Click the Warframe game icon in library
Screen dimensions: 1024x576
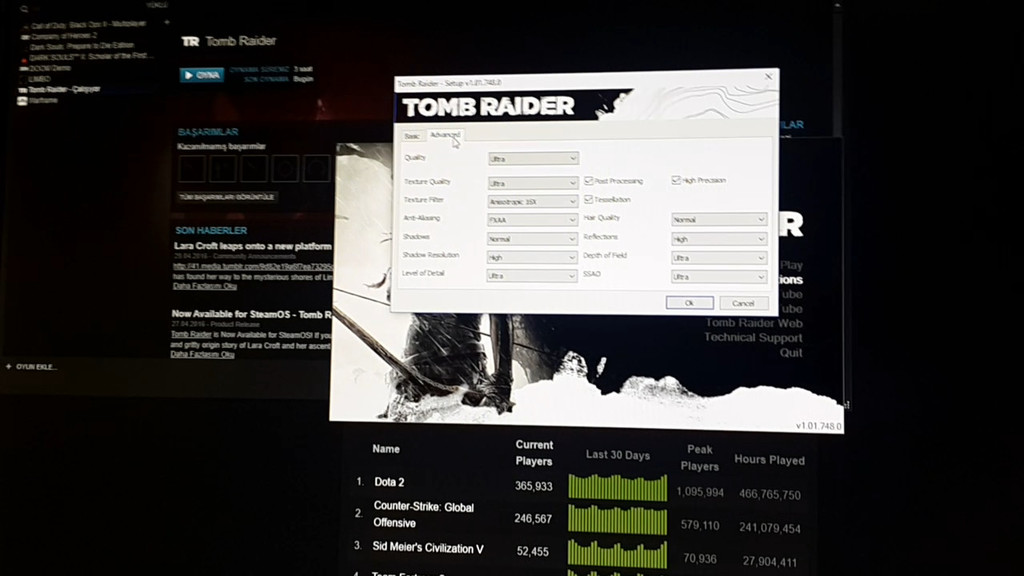pyautogui.click(x=22, y=101)
